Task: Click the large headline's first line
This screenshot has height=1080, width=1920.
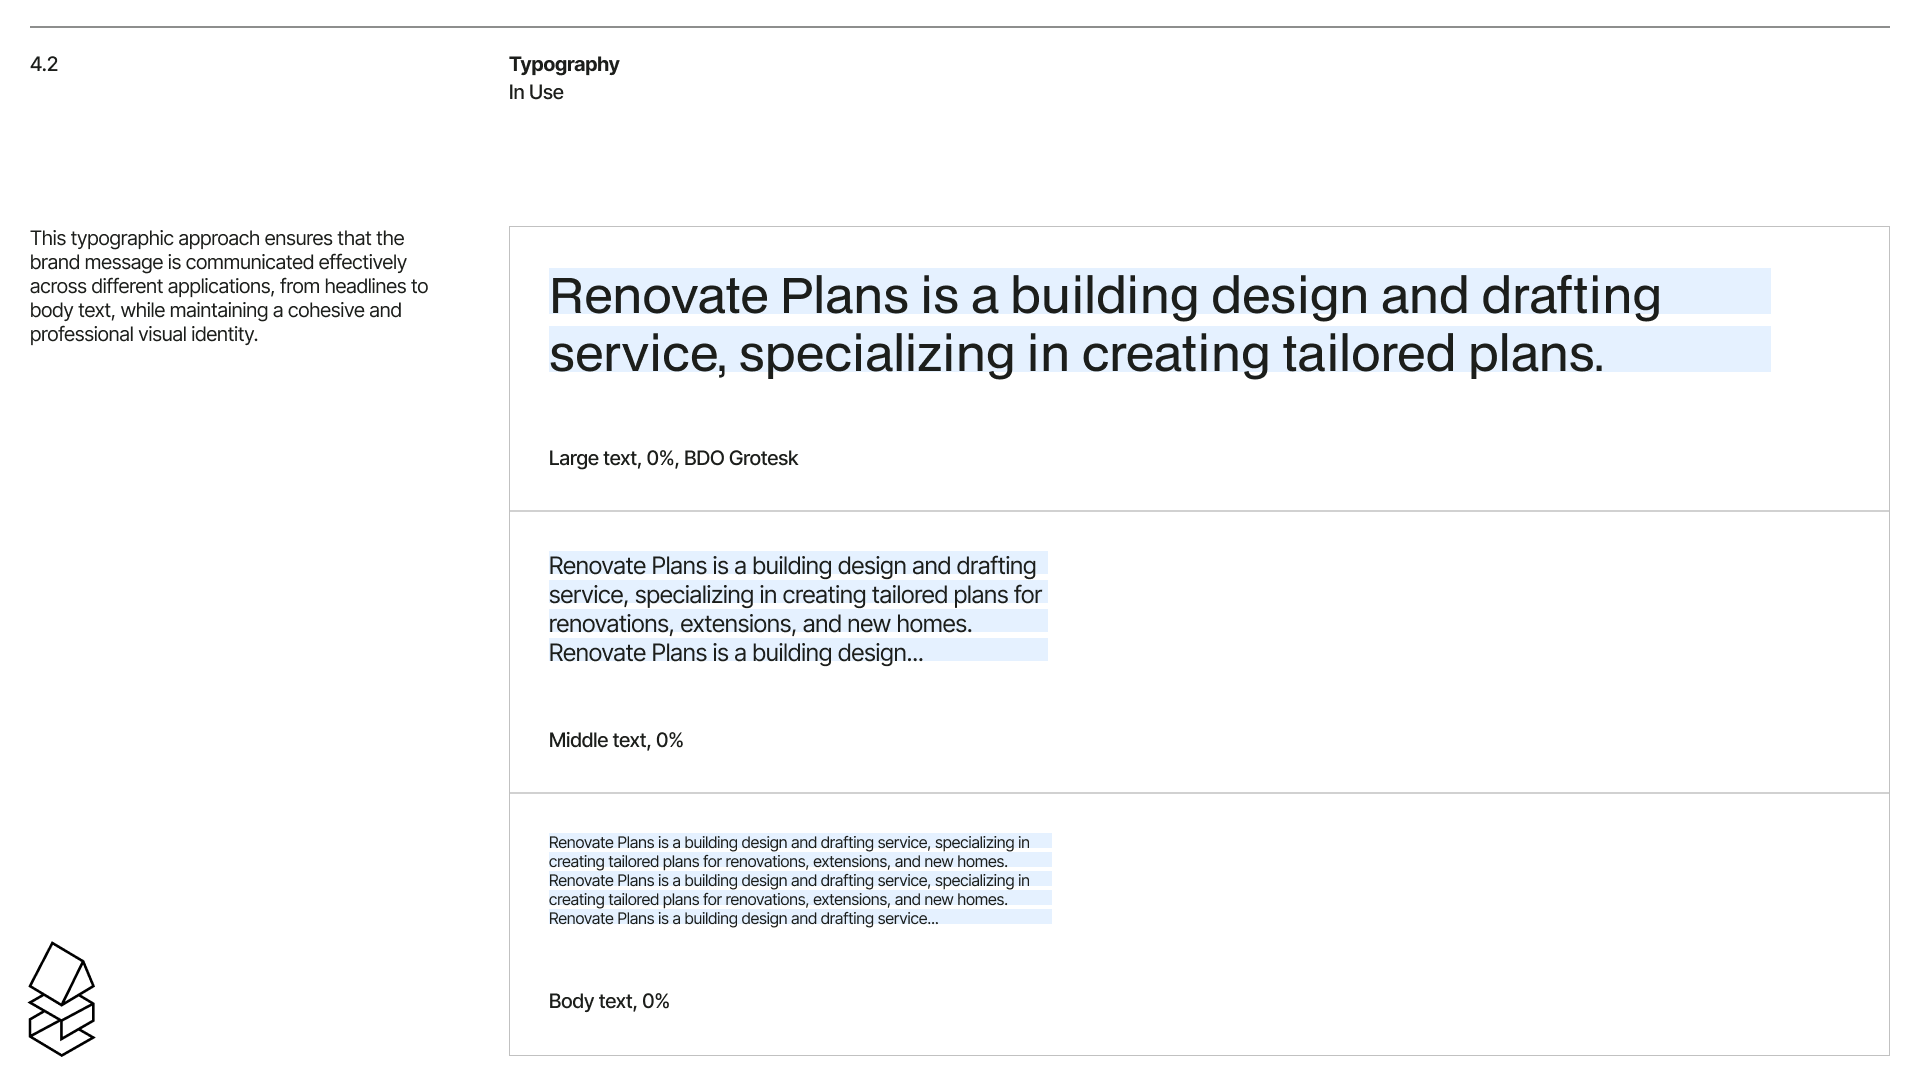Action: 1104,295
